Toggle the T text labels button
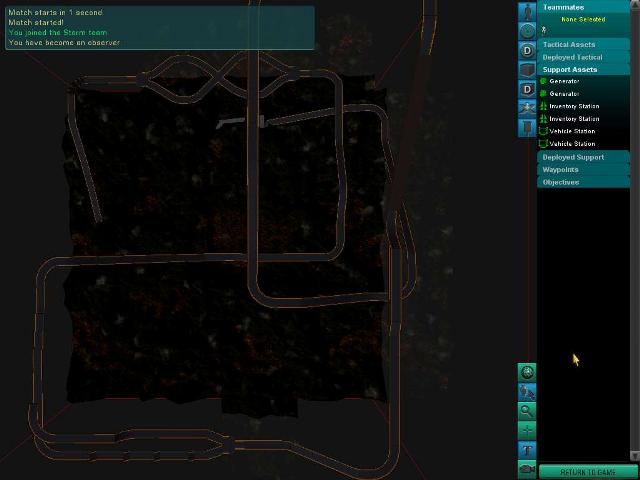 click(527, 450)
